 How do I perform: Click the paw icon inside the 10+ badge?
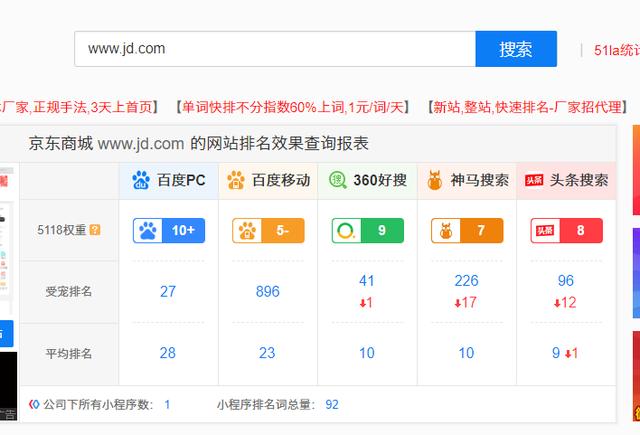coord(148,231)
